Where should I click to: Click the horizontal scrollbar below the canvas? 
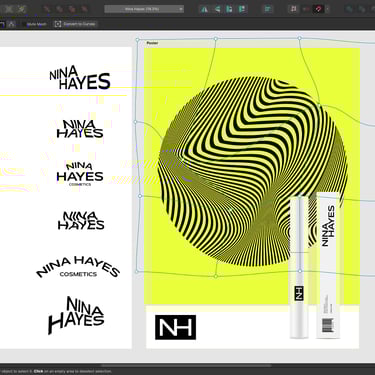[187, 366]
